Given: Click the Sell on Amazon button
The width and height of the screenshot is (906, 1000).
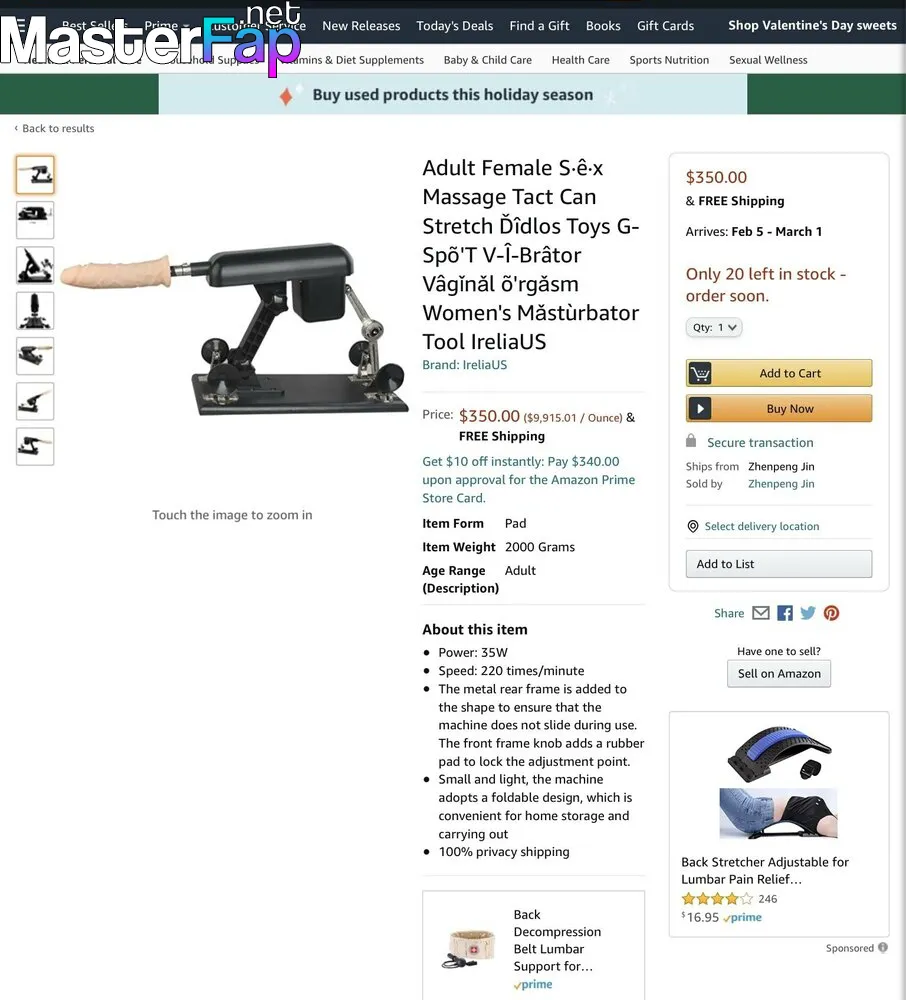Looking at the screenshot, I should click(x=779, y=673).
